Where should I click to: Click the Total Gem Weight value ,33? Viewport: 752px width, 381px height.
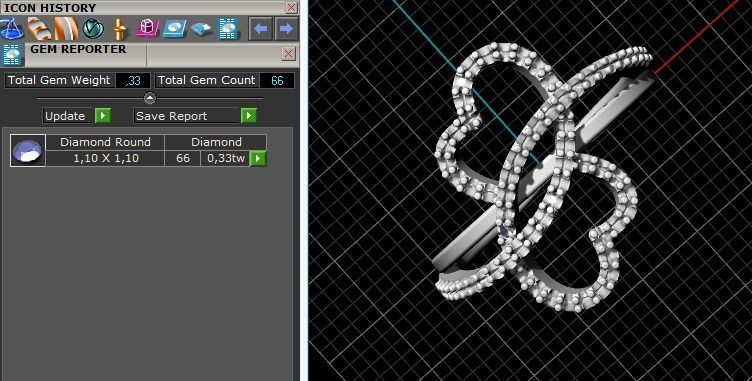coord(133,81)
